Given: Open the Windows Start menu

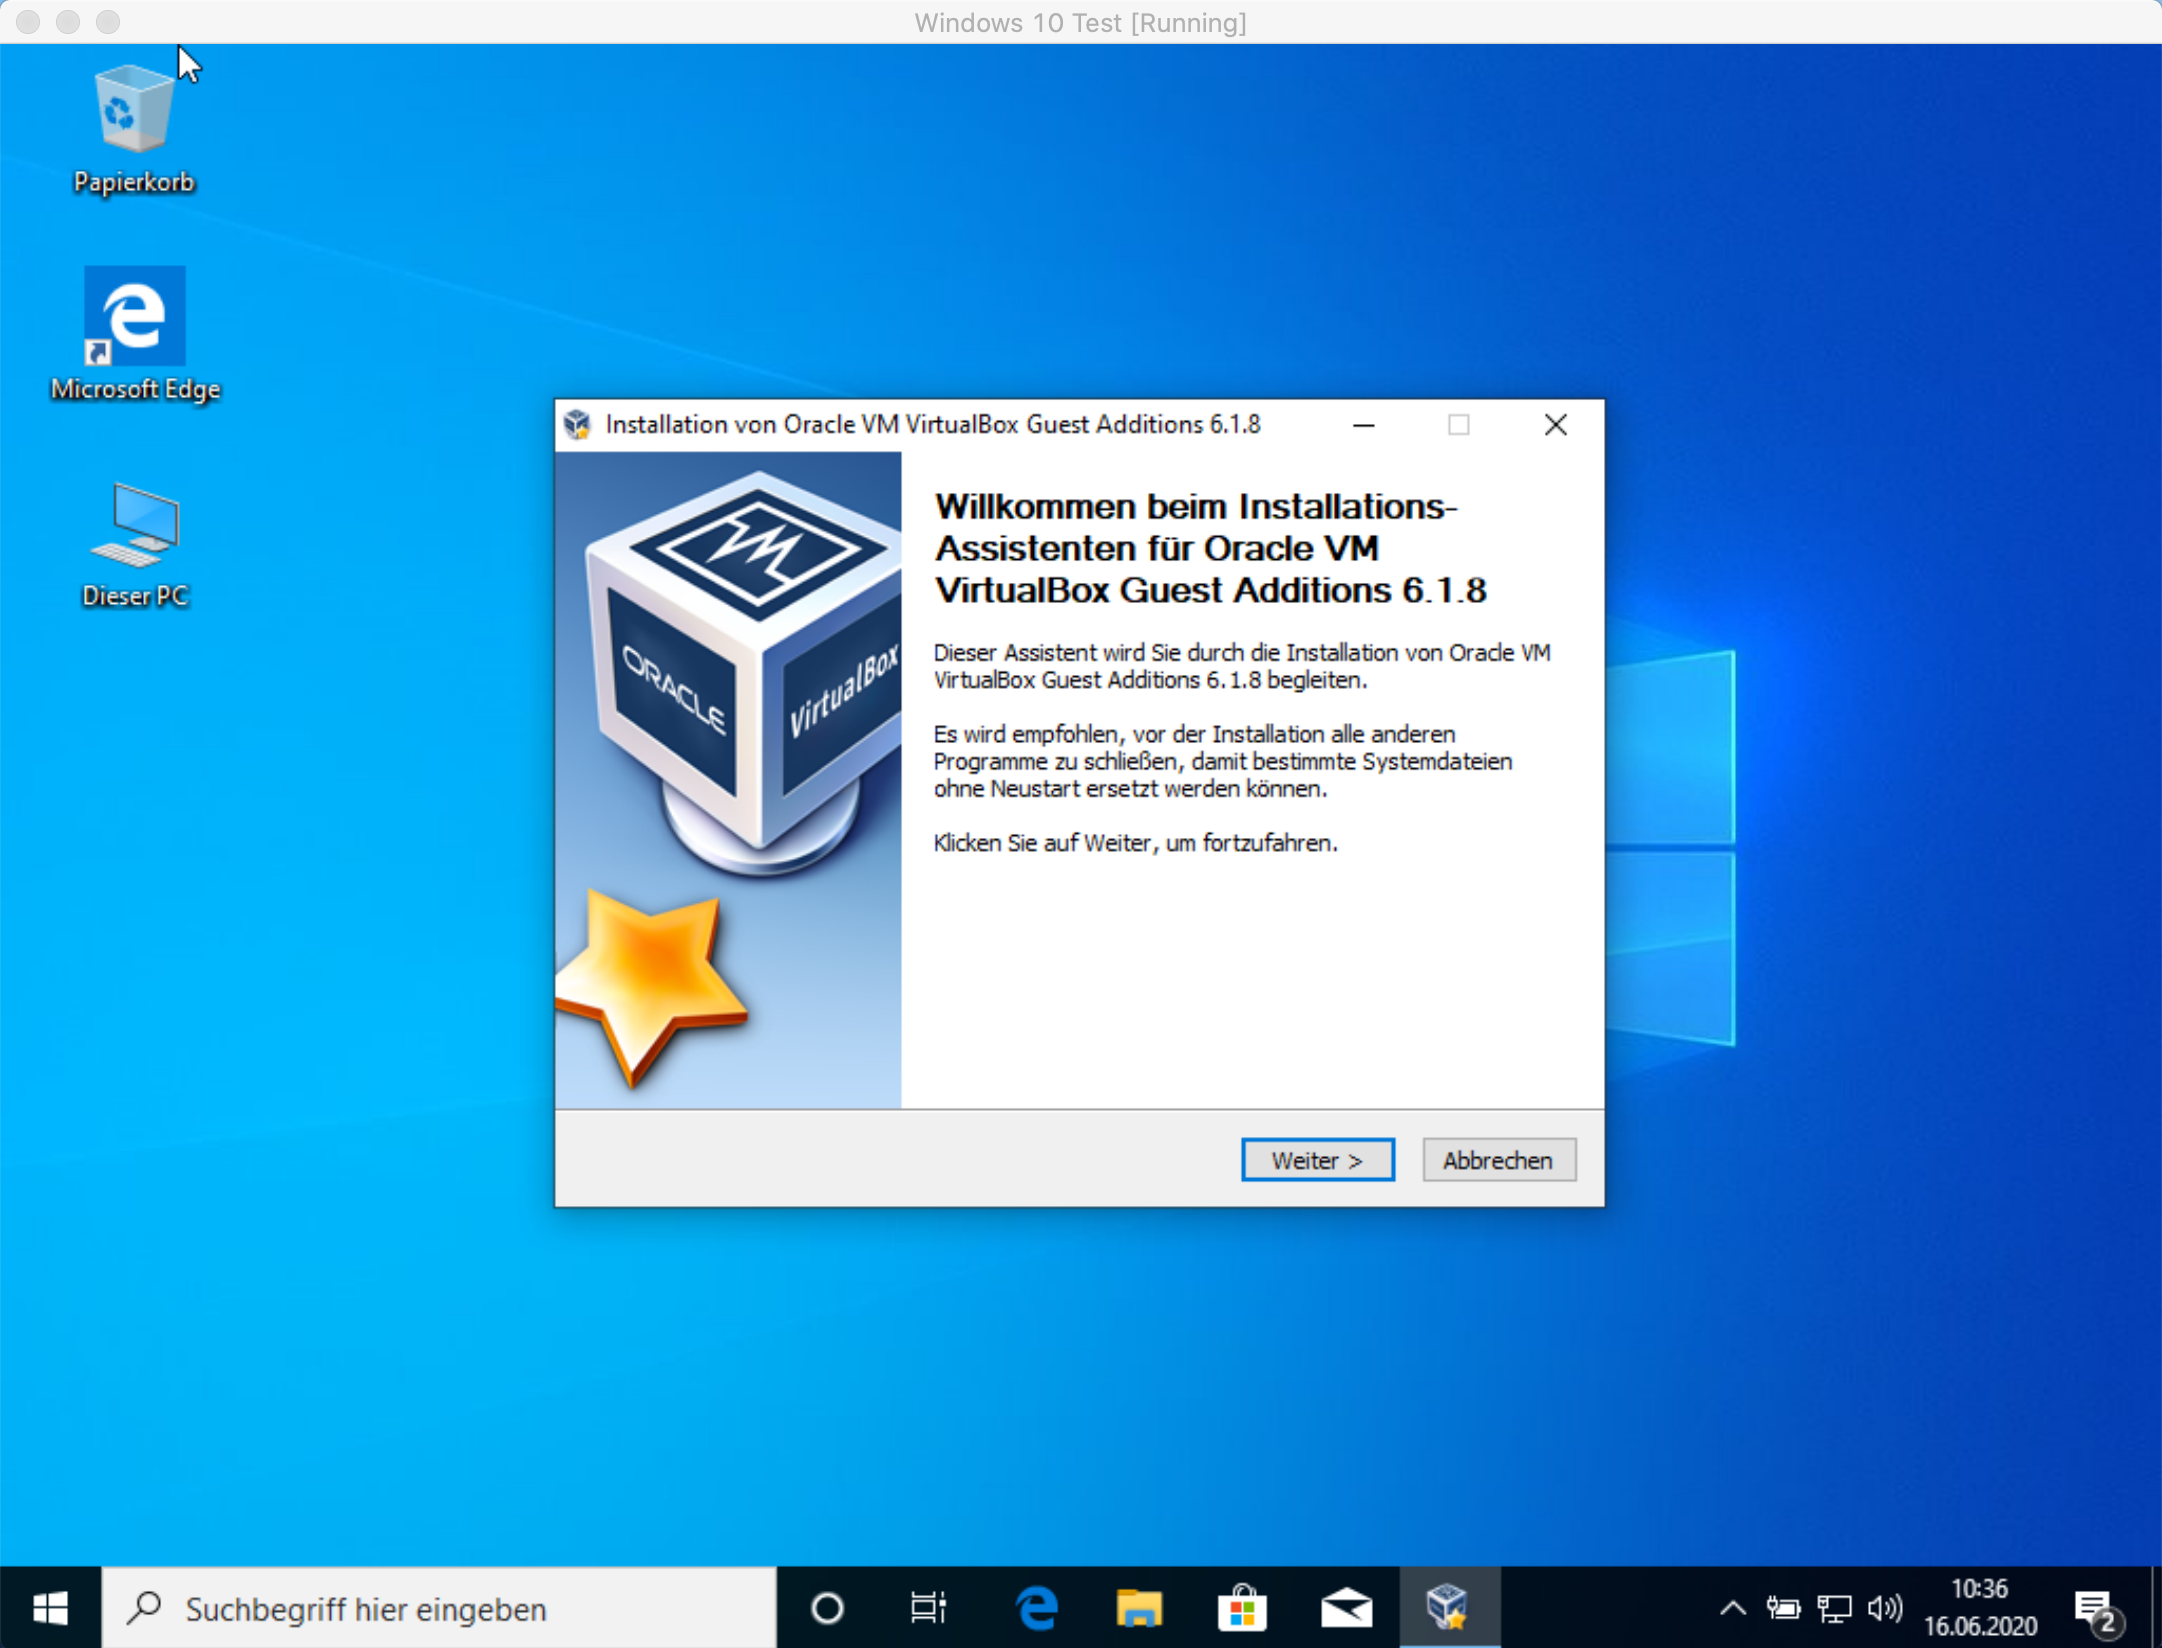Looking at the screenshot, I should coord(50,1608).
